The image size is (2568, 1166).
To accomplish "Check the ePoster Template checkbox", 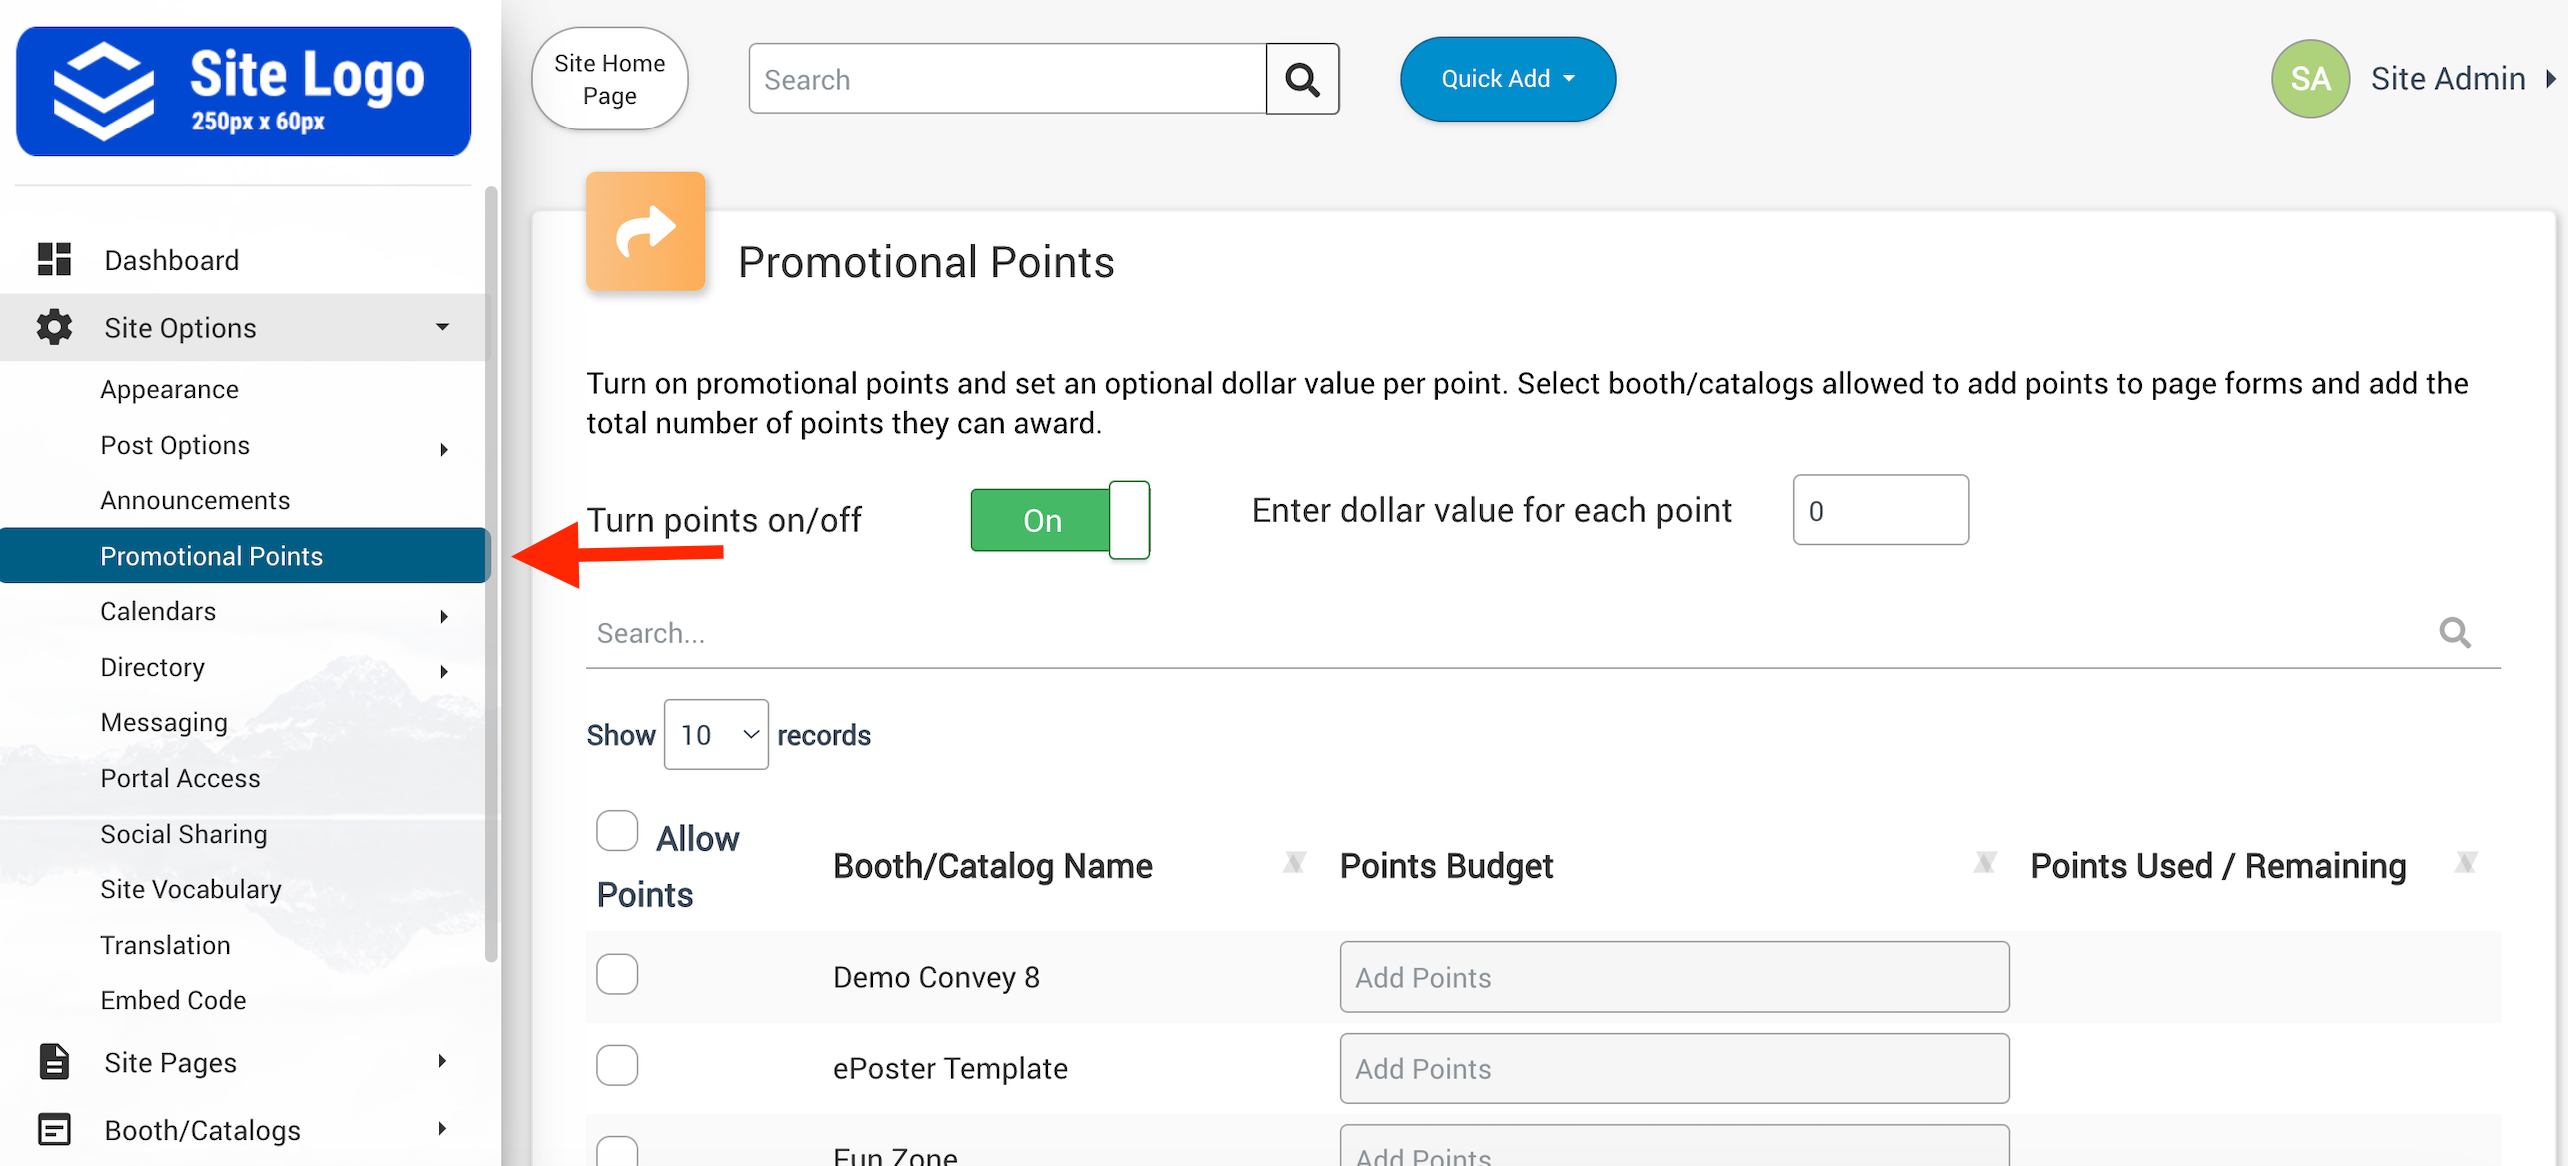I will pos(617,1064).
